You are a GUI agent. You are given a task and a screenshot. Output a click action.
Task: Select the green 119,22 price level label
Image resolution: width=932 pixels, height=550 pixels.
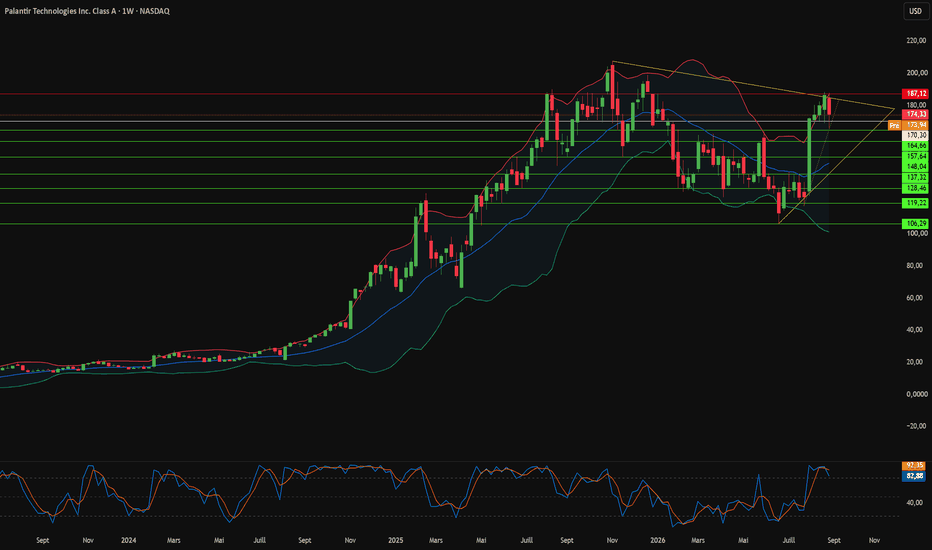tap(915, 203)
